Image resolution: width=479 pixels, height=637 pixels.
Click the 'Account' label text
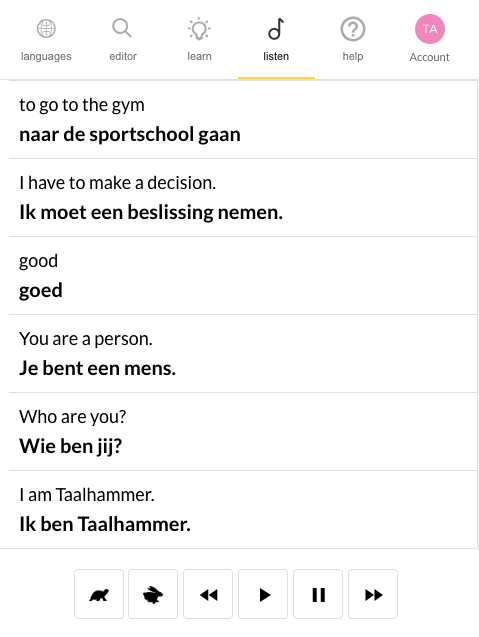pyautogui.click(x=429, y=57)
